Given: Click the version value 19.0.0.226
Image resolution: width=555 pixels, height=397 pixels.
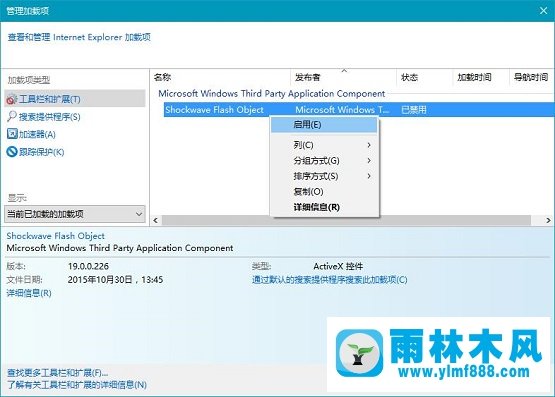Looking at the screenshot, I should click(x=88, y=266).
